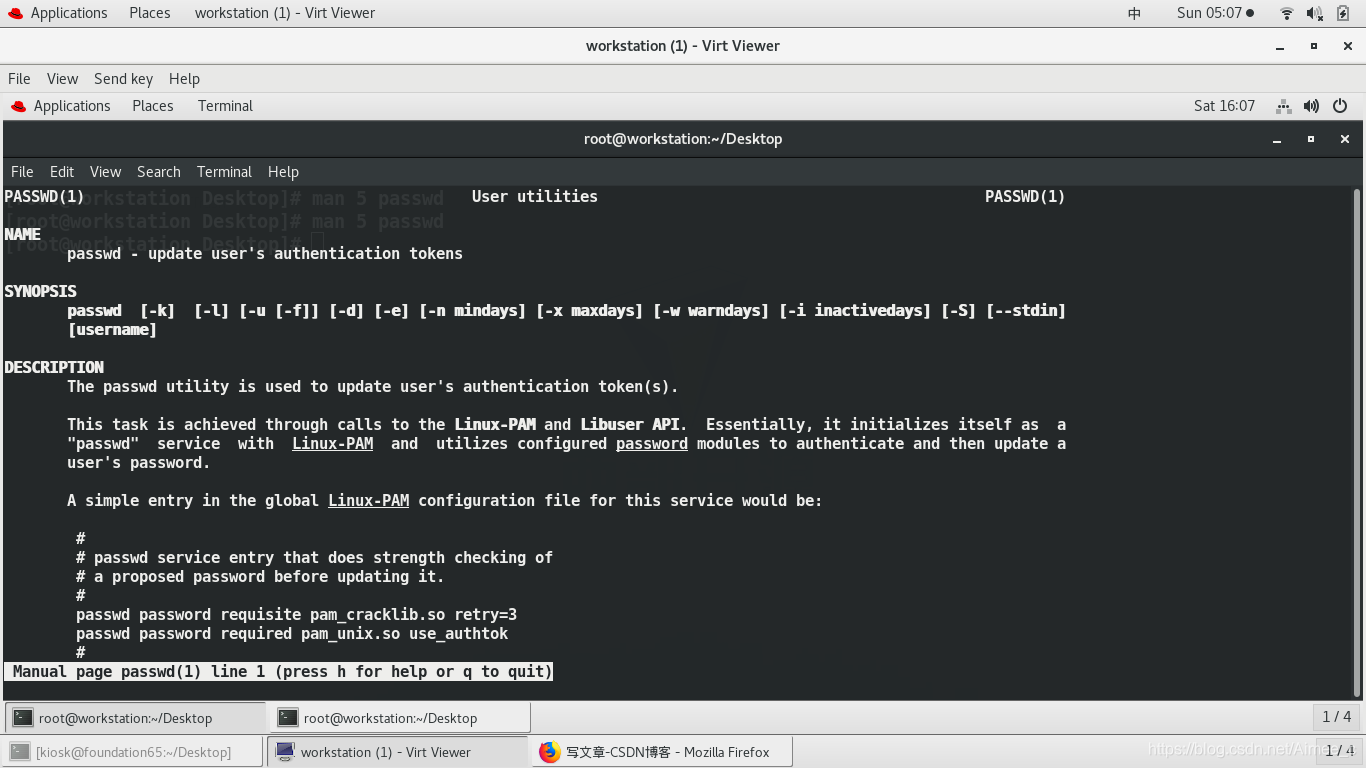Open the Search menu in the terminal
Image resolution: width=1366 pixels, height=768 pixels.
(158, 171)
